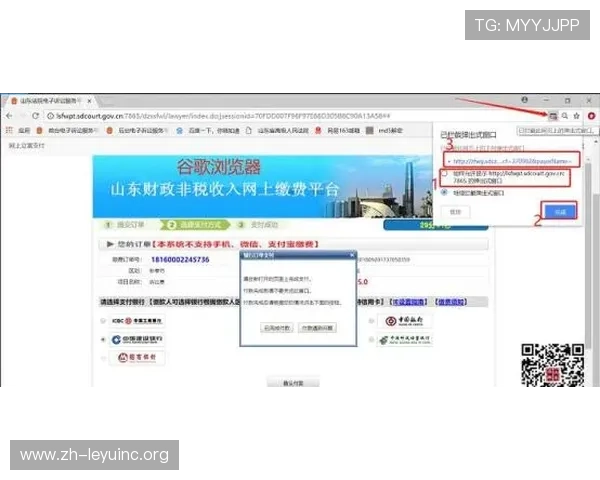Select the China Merchants Bank radio button

pos(103,358)
